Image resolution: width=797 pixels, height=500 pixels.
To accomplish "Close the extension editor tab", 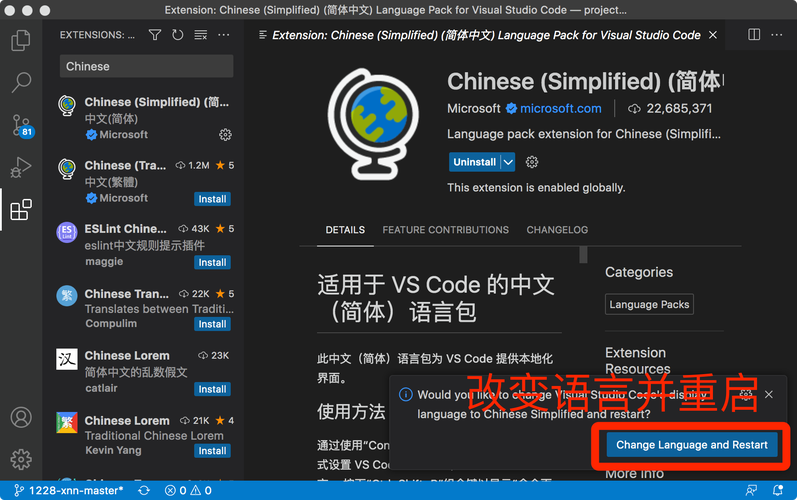I will pos(713,35).
